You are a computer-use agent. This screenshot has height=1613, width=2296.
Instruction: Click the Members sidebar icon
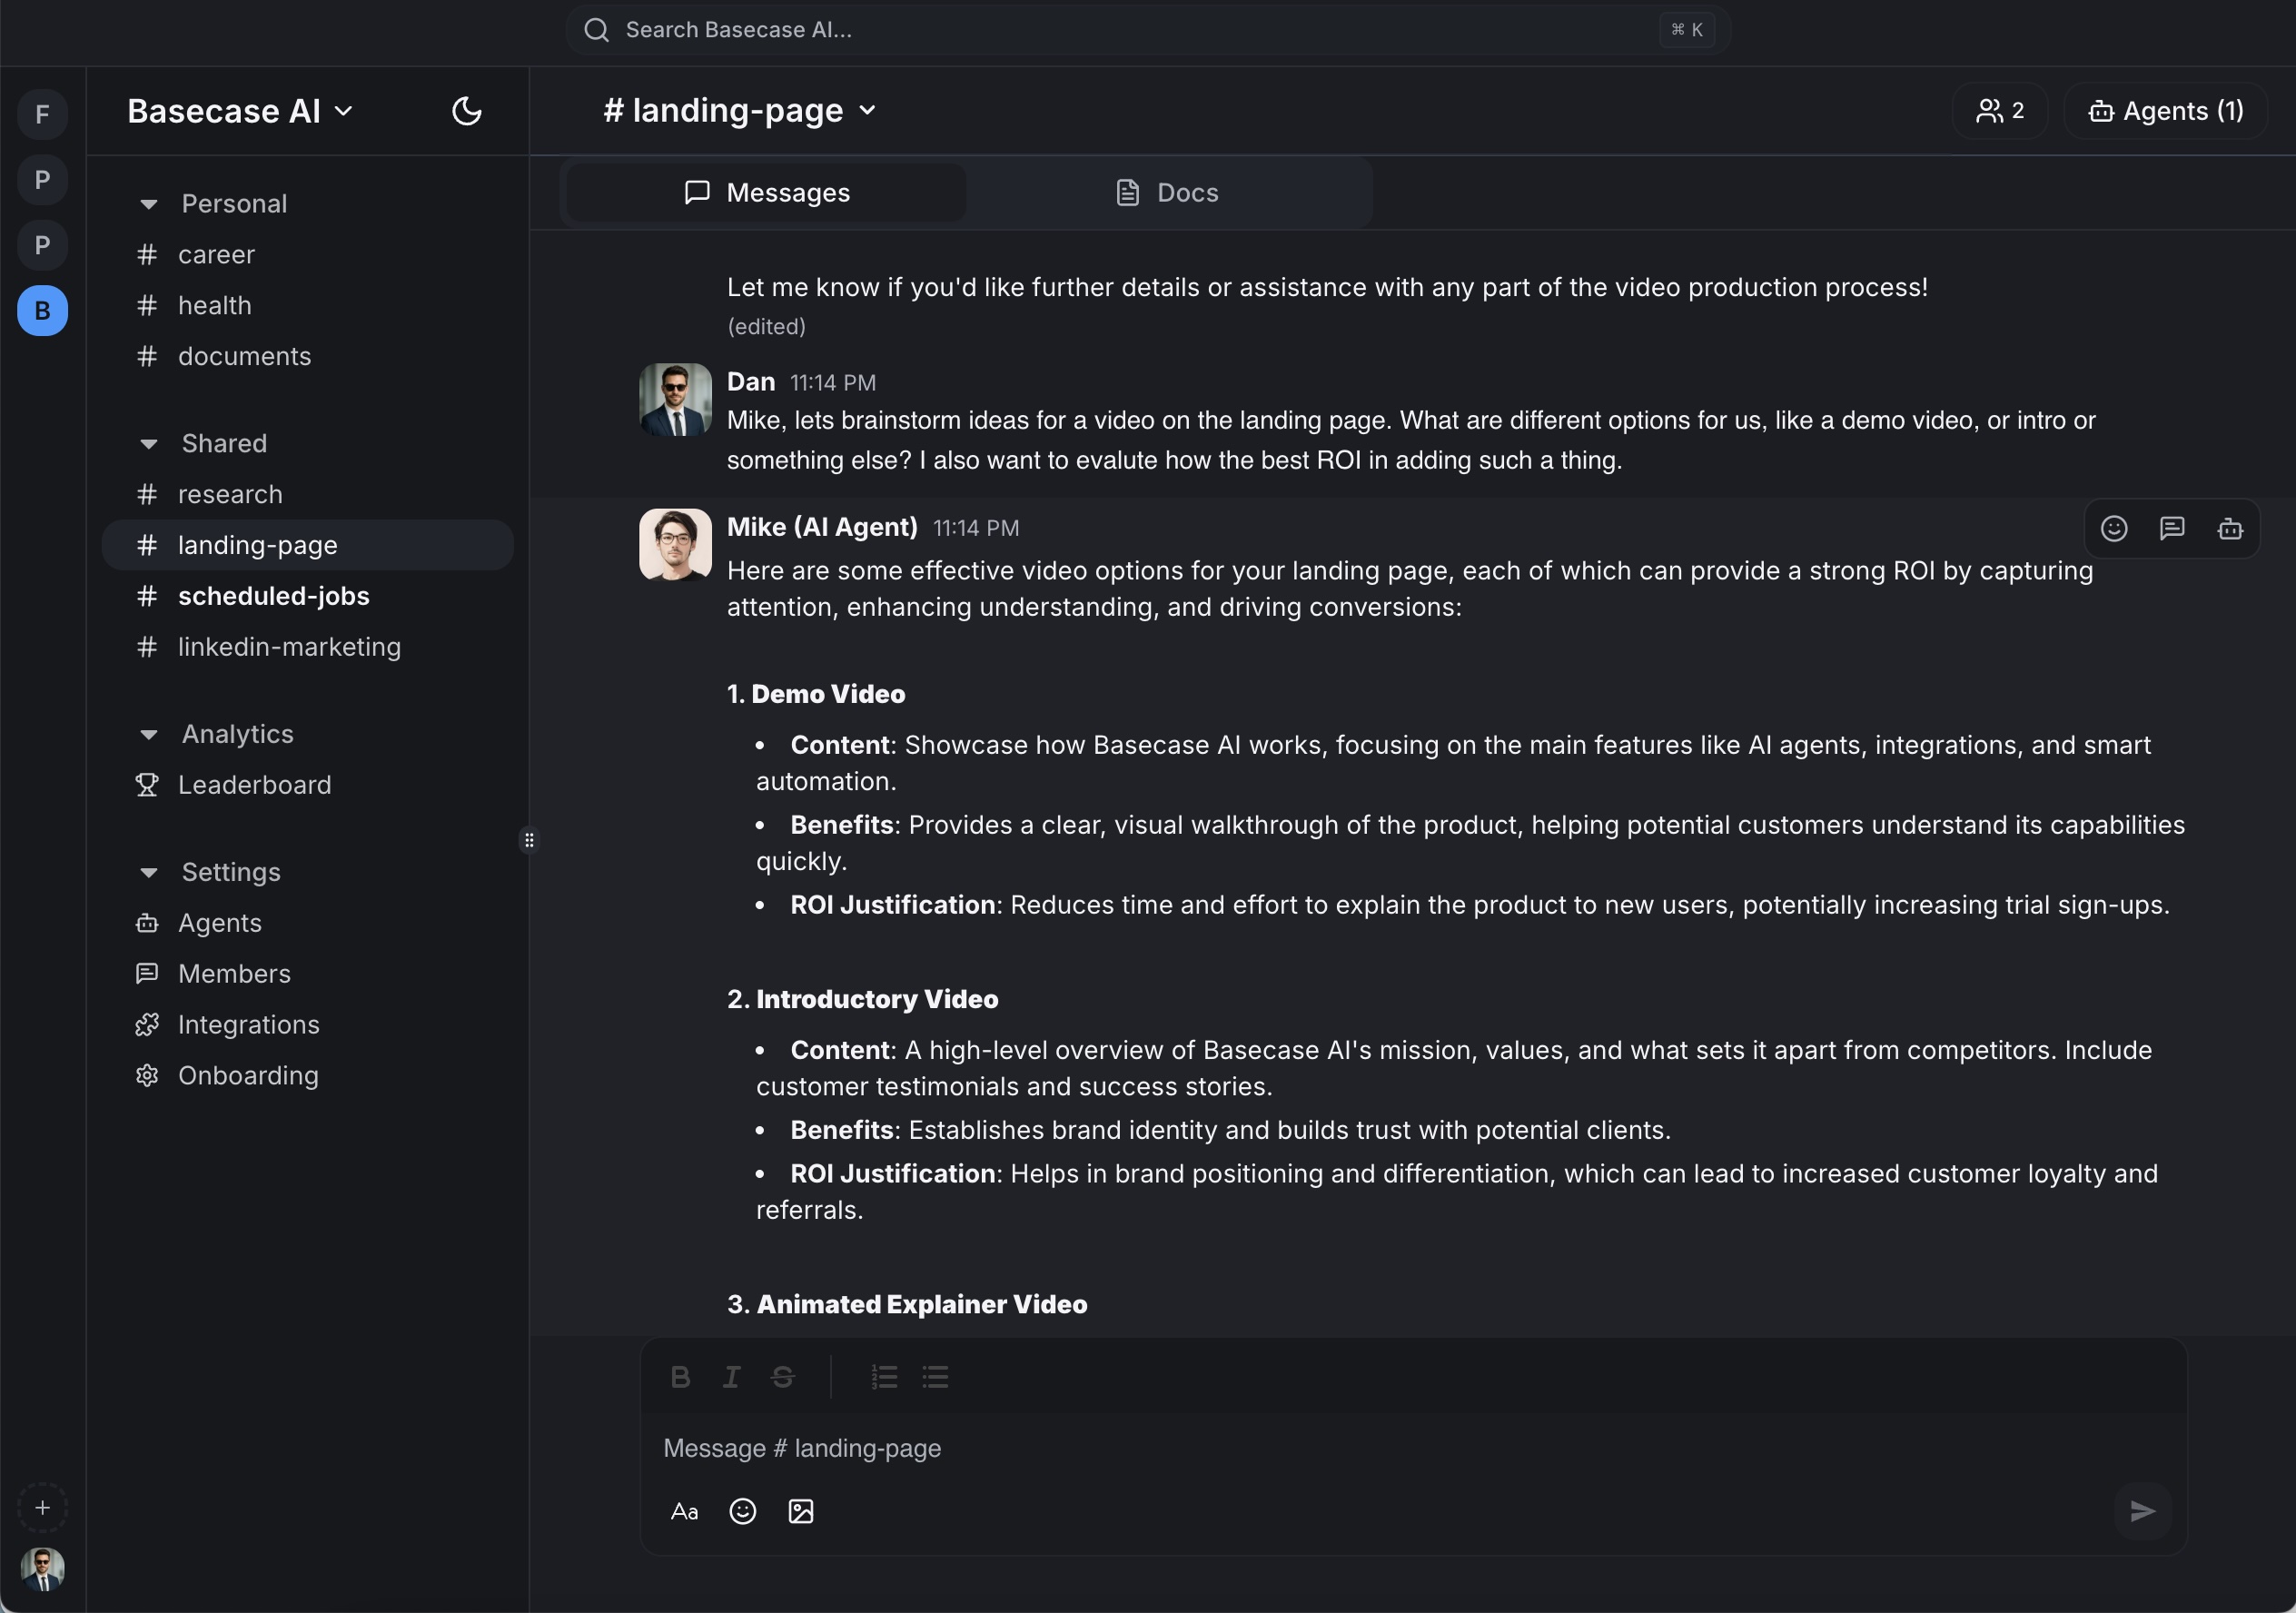pos(147,975)
